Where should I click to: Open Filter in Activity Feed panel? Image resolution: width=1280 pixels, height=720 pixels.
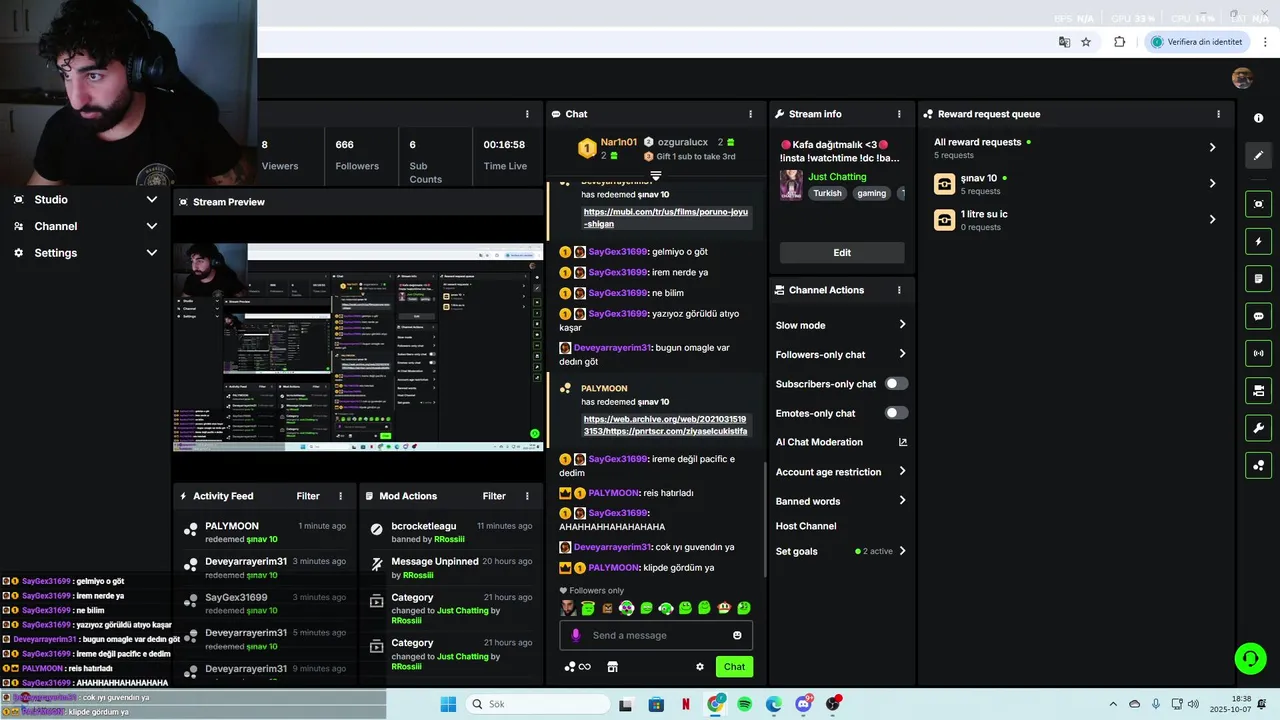(x=308, y=496)
